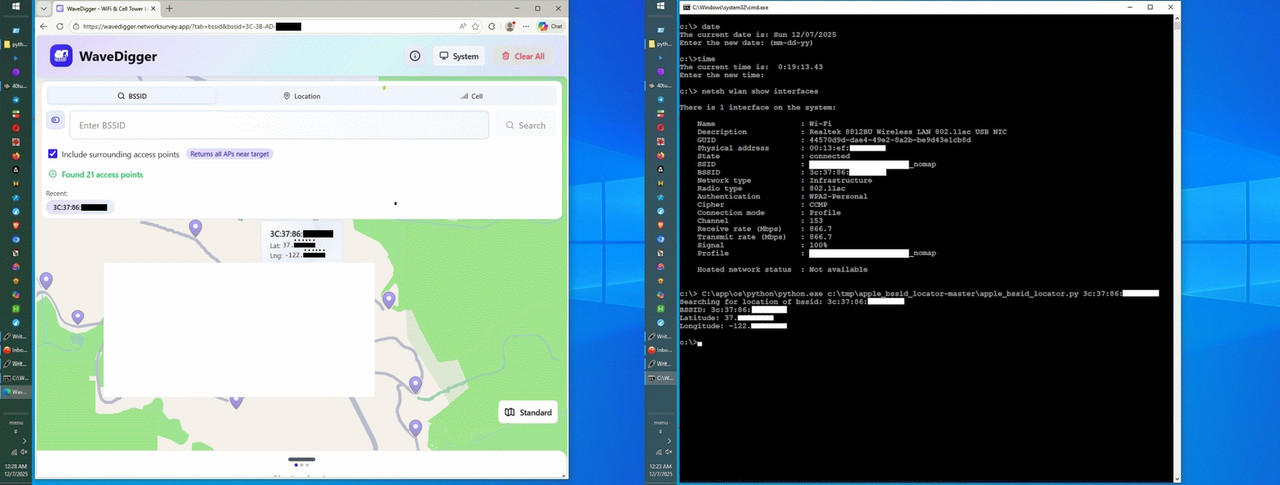Click the Search button
The height and width of the screenshot is (485, 1280).
[x=525, y=125]
